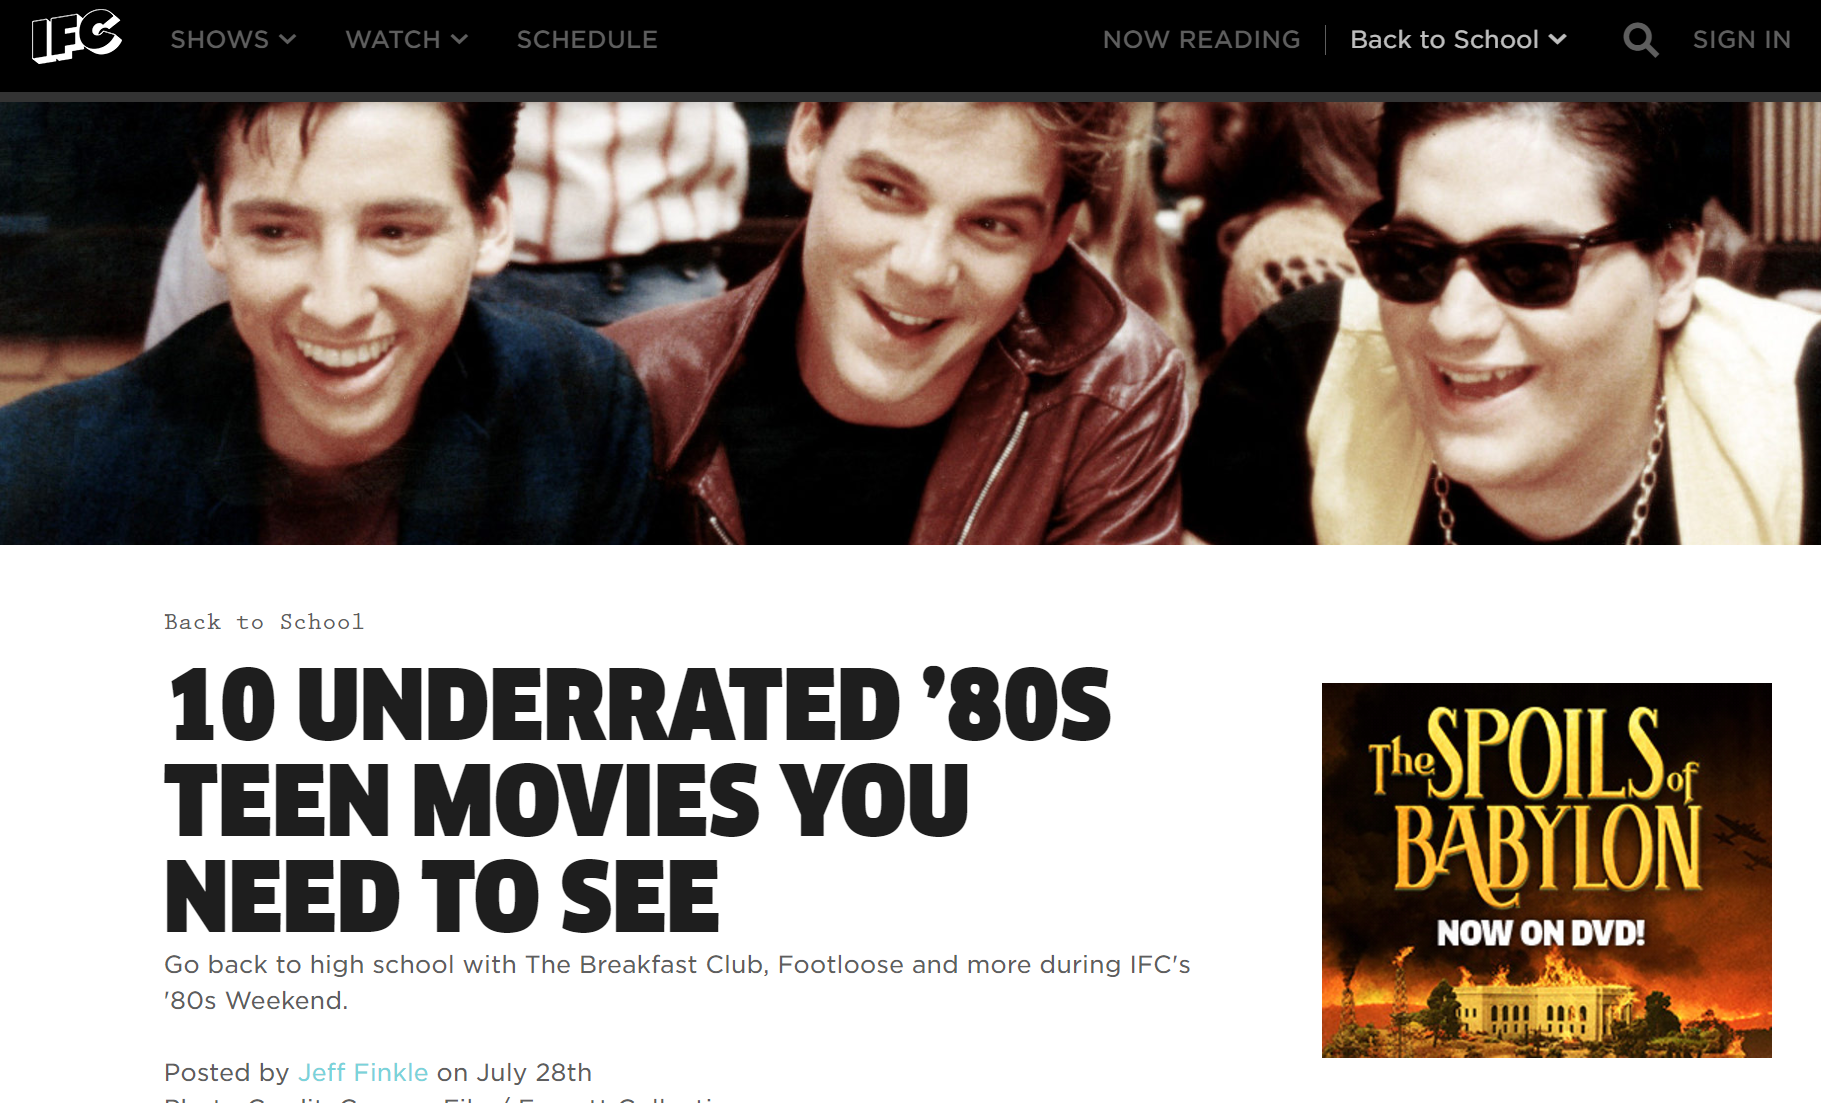This screenshot has width=1821, height=1103.
Task: Click the article subtitle about Breakfast Club
Action: click(x=677, y=982)
